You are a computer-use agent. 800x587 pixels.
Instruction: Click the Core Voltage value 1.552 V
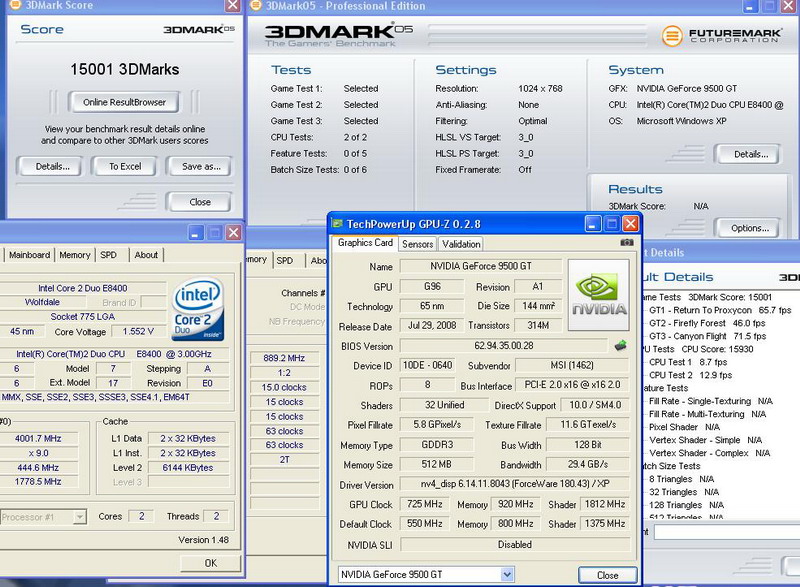pos(138,331)
